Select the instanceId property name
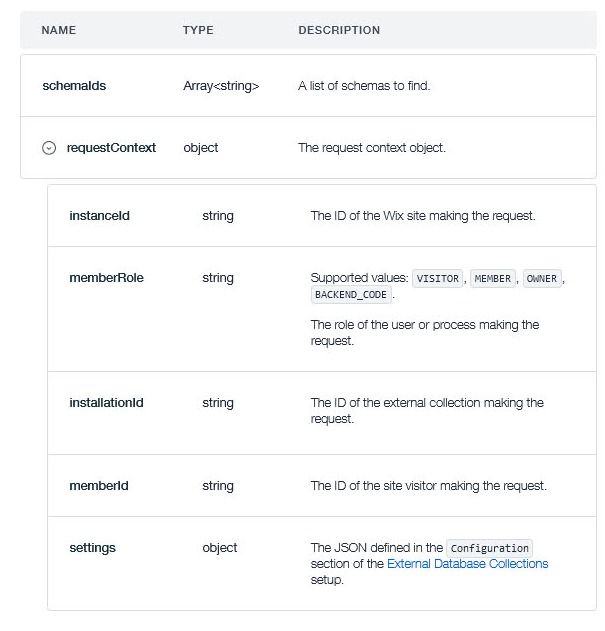 tap(99, 216)
